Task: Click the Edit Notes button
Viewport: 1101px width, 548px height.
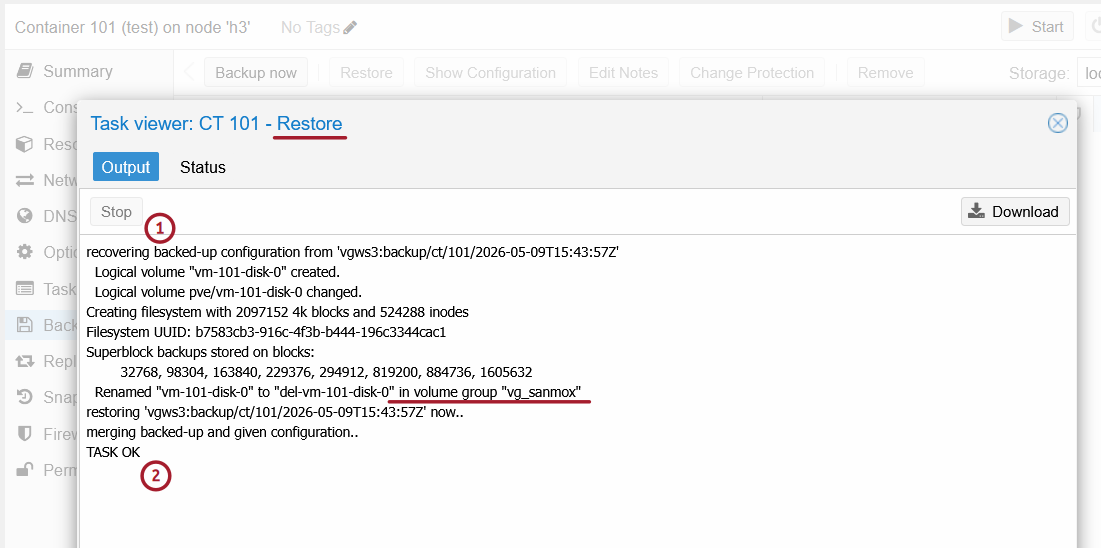Action: [x=624, y=72]
